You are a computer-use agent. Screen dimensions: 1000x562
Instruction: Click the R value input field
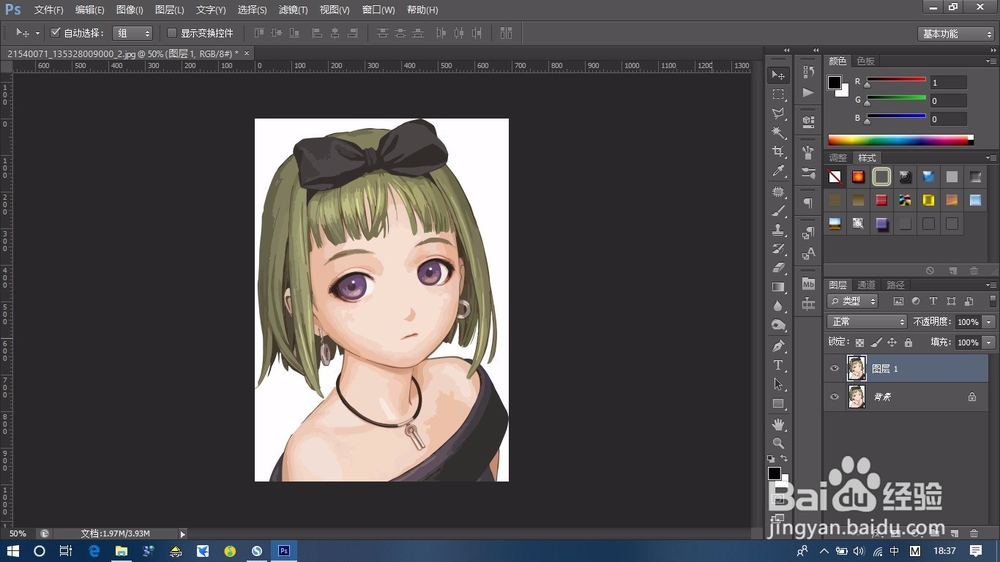[948, 82]
